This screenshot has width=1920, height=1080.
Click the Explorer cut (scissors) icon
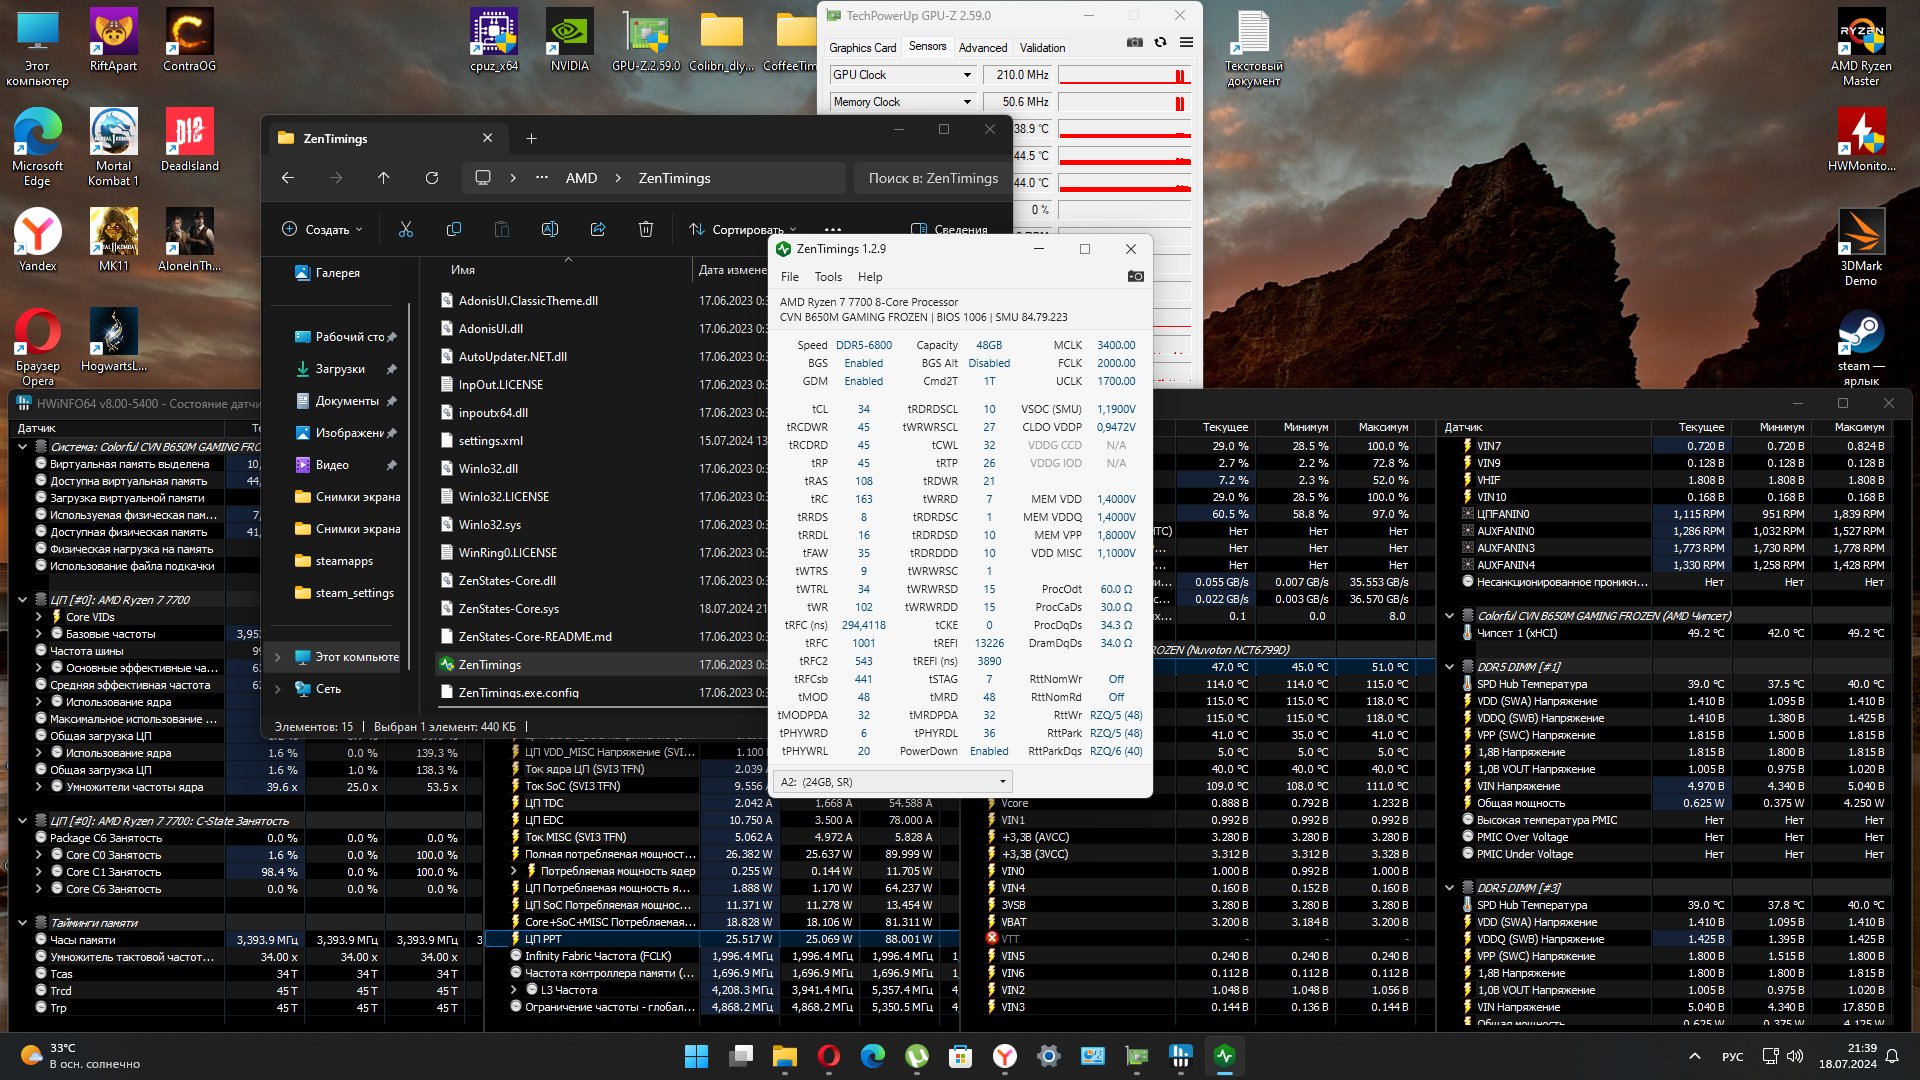coord(406,230)
